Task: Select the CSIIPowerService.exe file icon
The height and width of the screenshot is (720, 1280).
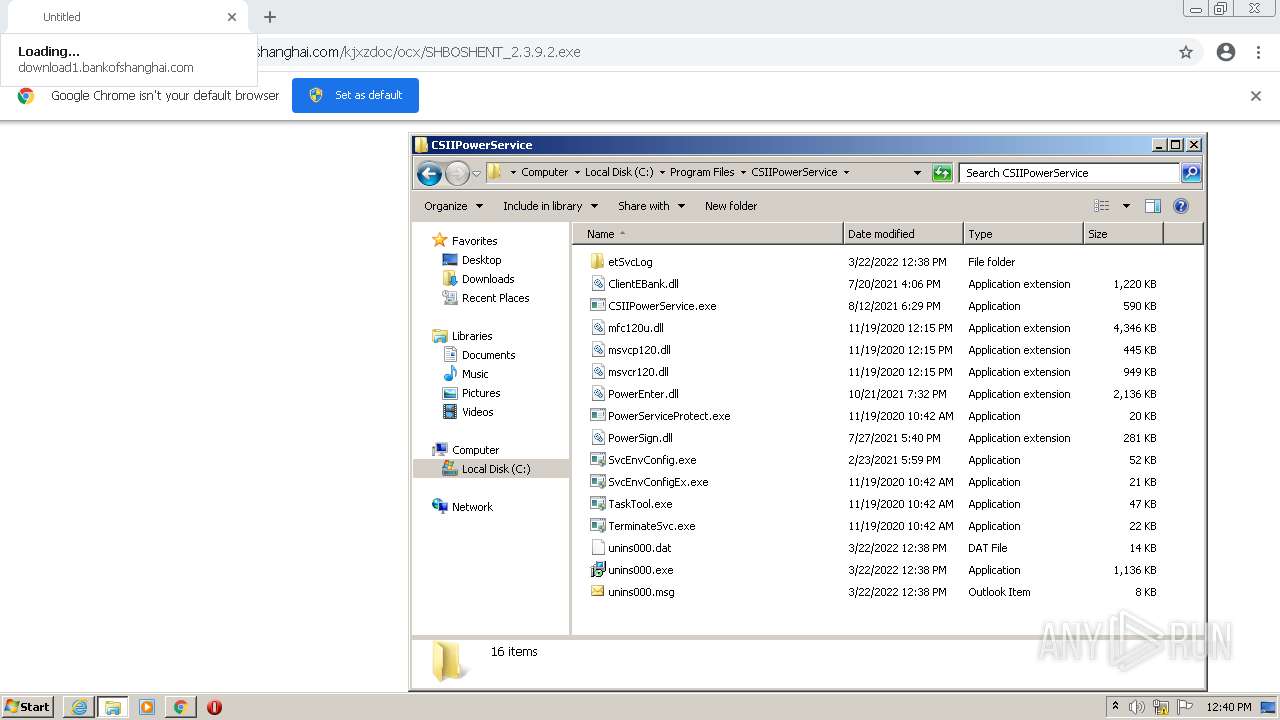Action: 597,306
